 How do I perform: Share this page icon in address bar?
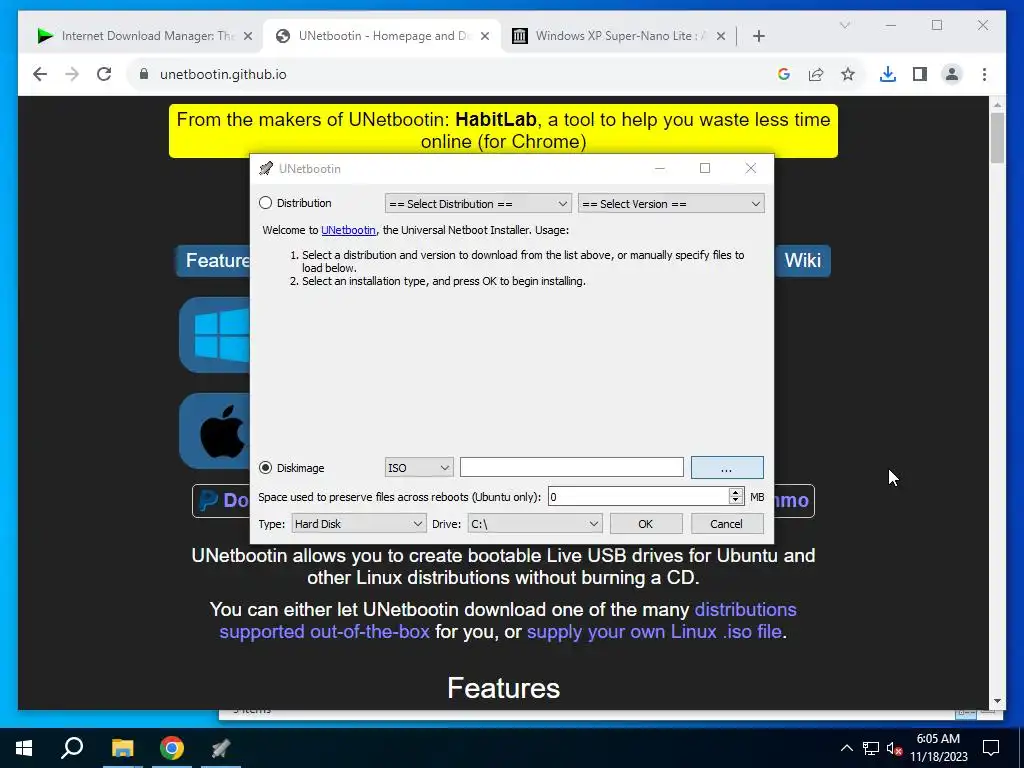pyautogui.click(x=816, y=74)
